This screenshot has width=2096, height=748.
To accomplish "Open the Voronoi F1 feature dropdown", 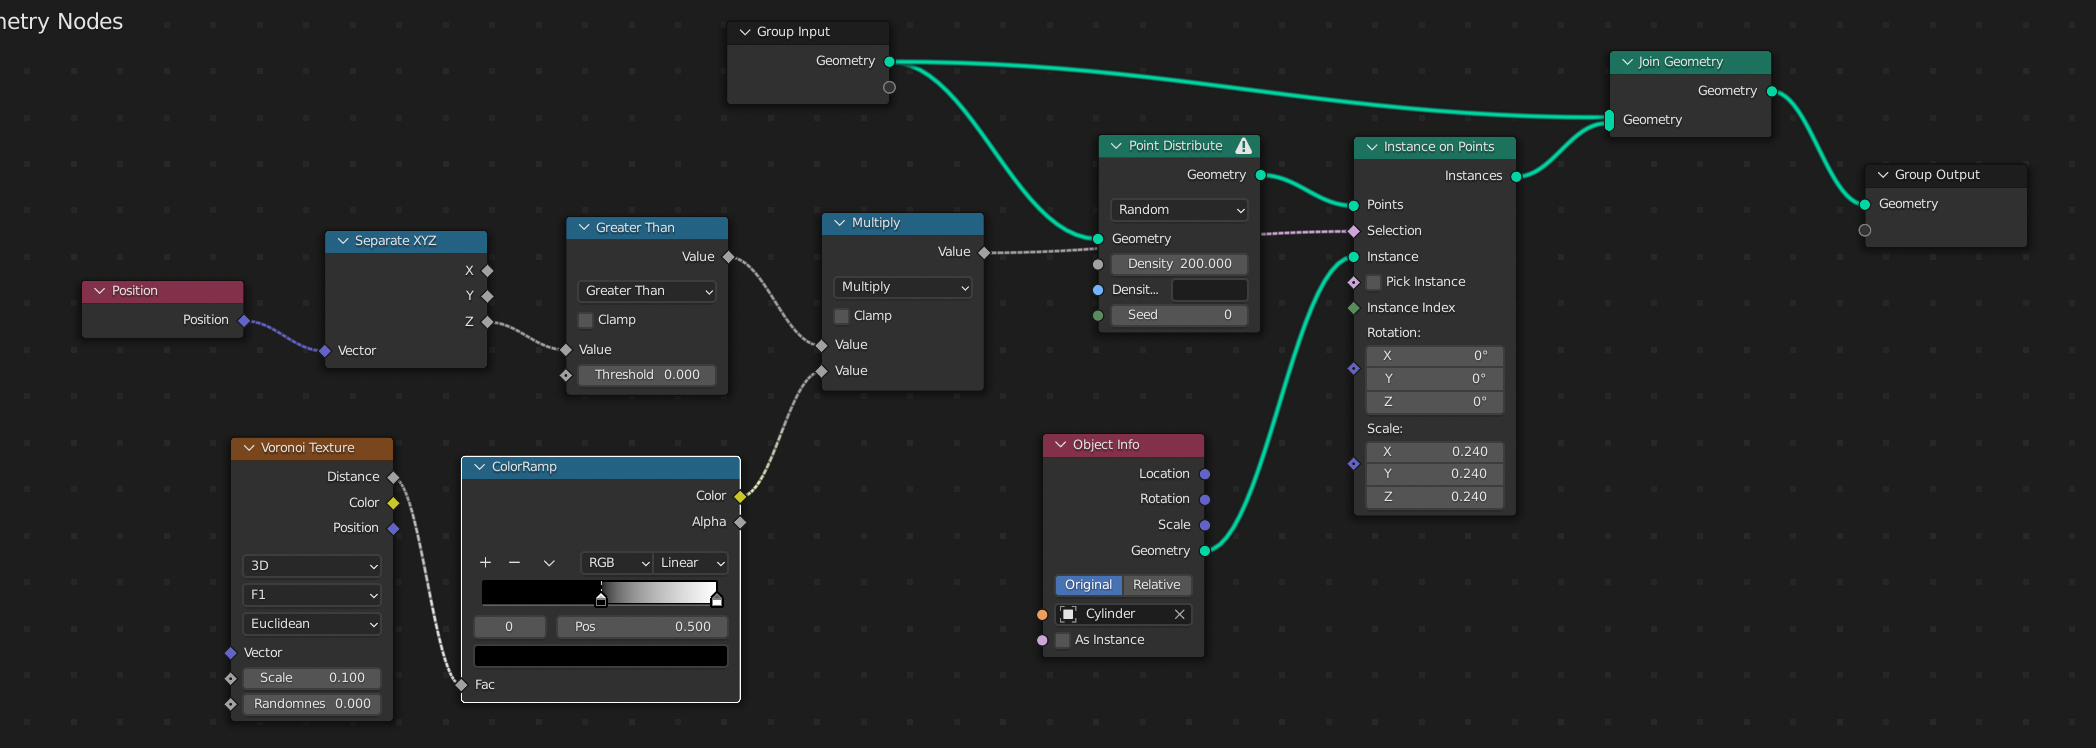I will (x=312, y=595).
